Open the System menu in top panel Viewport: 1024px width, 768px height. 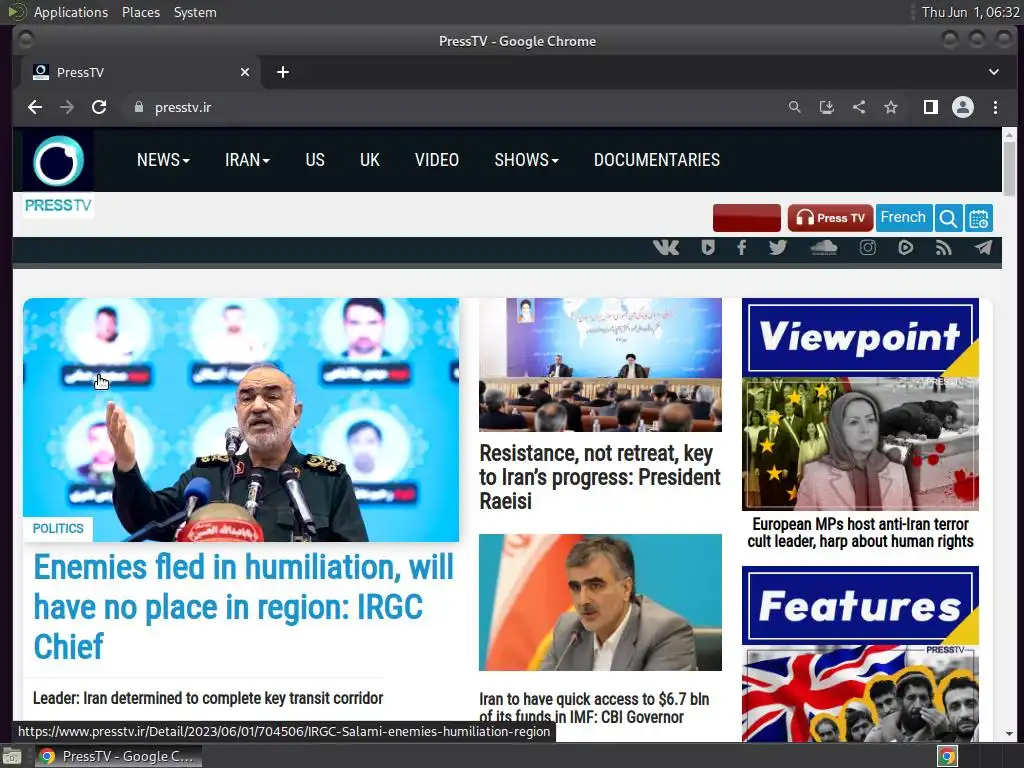coord(195,12)
